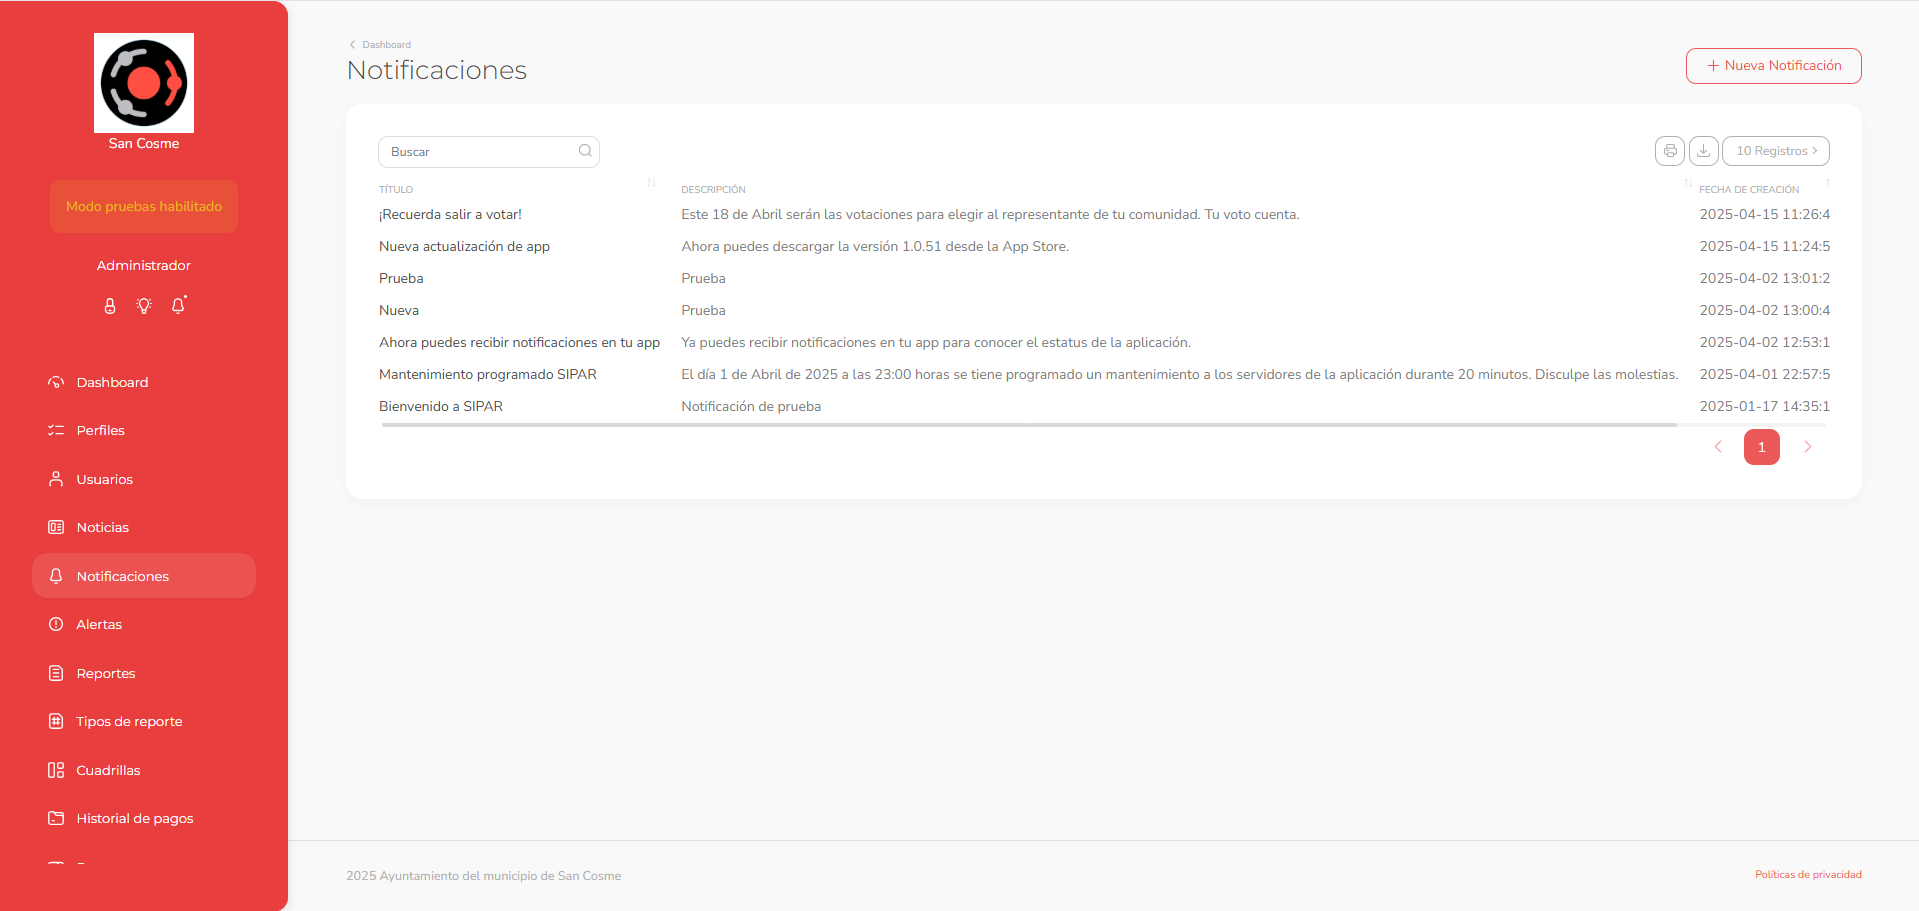Image resolution: width=1919 pixels, height=911 pixels.
Task: Click the Reportes document icon
Action: point(56,673)
